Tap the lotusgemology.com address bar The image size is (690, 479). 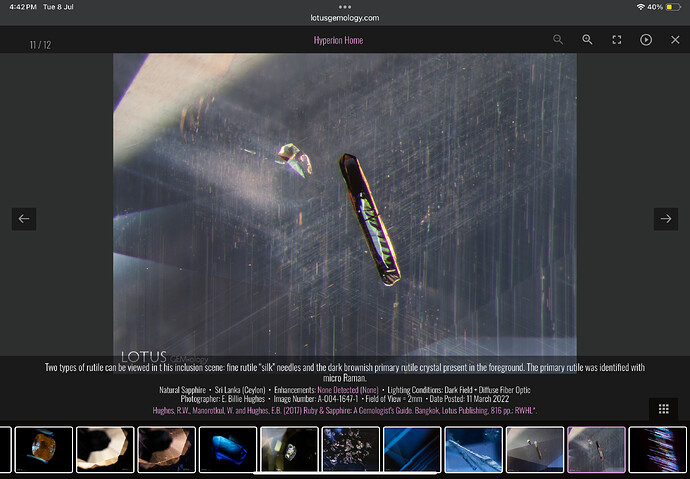pos(345,18)
